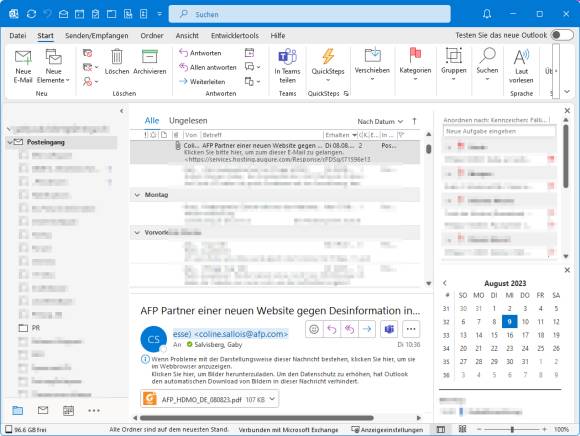Image resolution: width=580 pixels, height=436 pixels.
Task: Open the AFP_HDMO_DE_080823.pdf attachment
Action: (x=202, y=399)
